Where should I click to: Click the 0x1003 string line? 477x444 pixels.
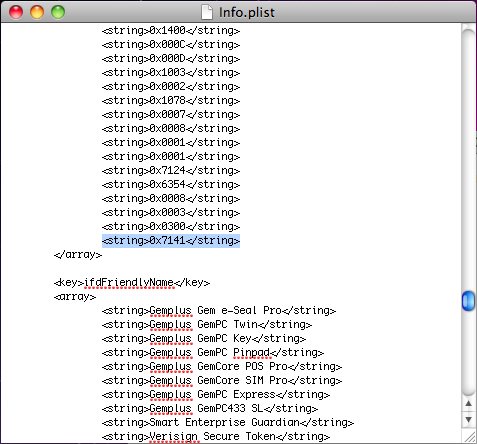(171, 73)
